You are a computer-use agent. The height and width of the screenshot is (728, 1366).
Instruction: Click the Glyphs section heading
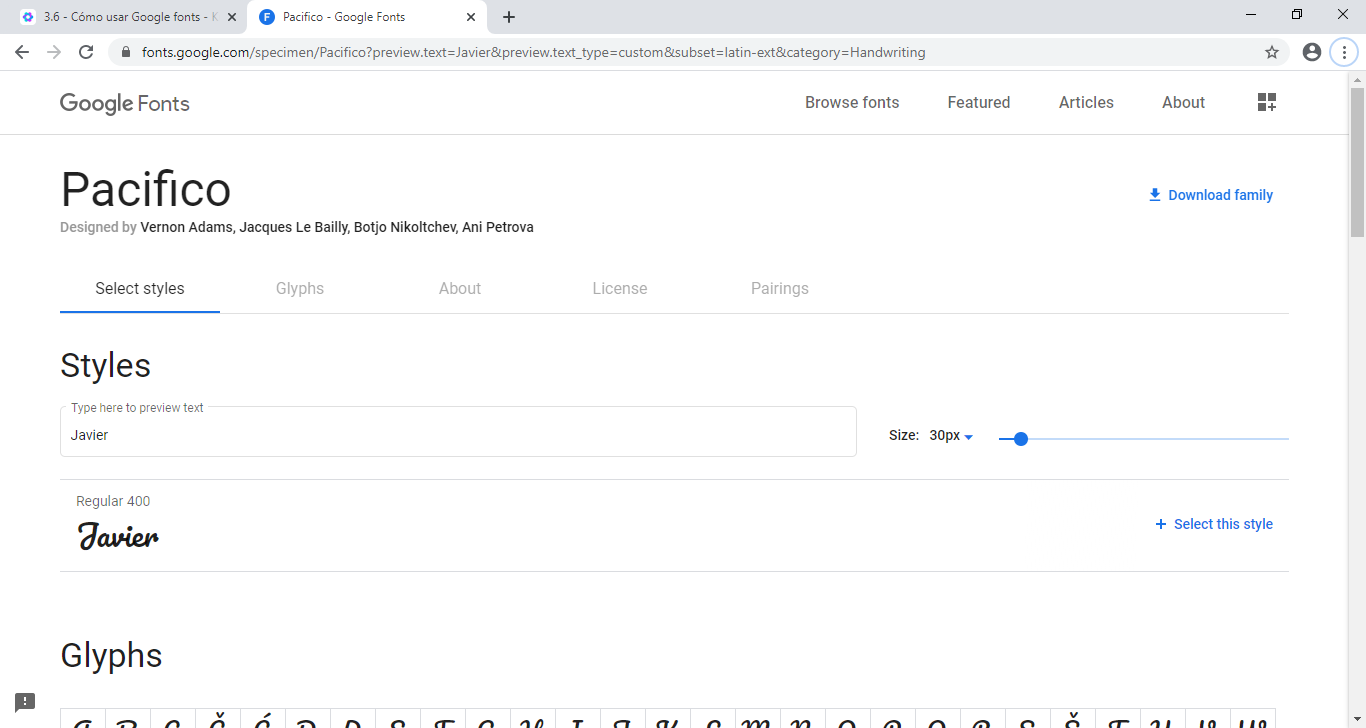point(111,655)
